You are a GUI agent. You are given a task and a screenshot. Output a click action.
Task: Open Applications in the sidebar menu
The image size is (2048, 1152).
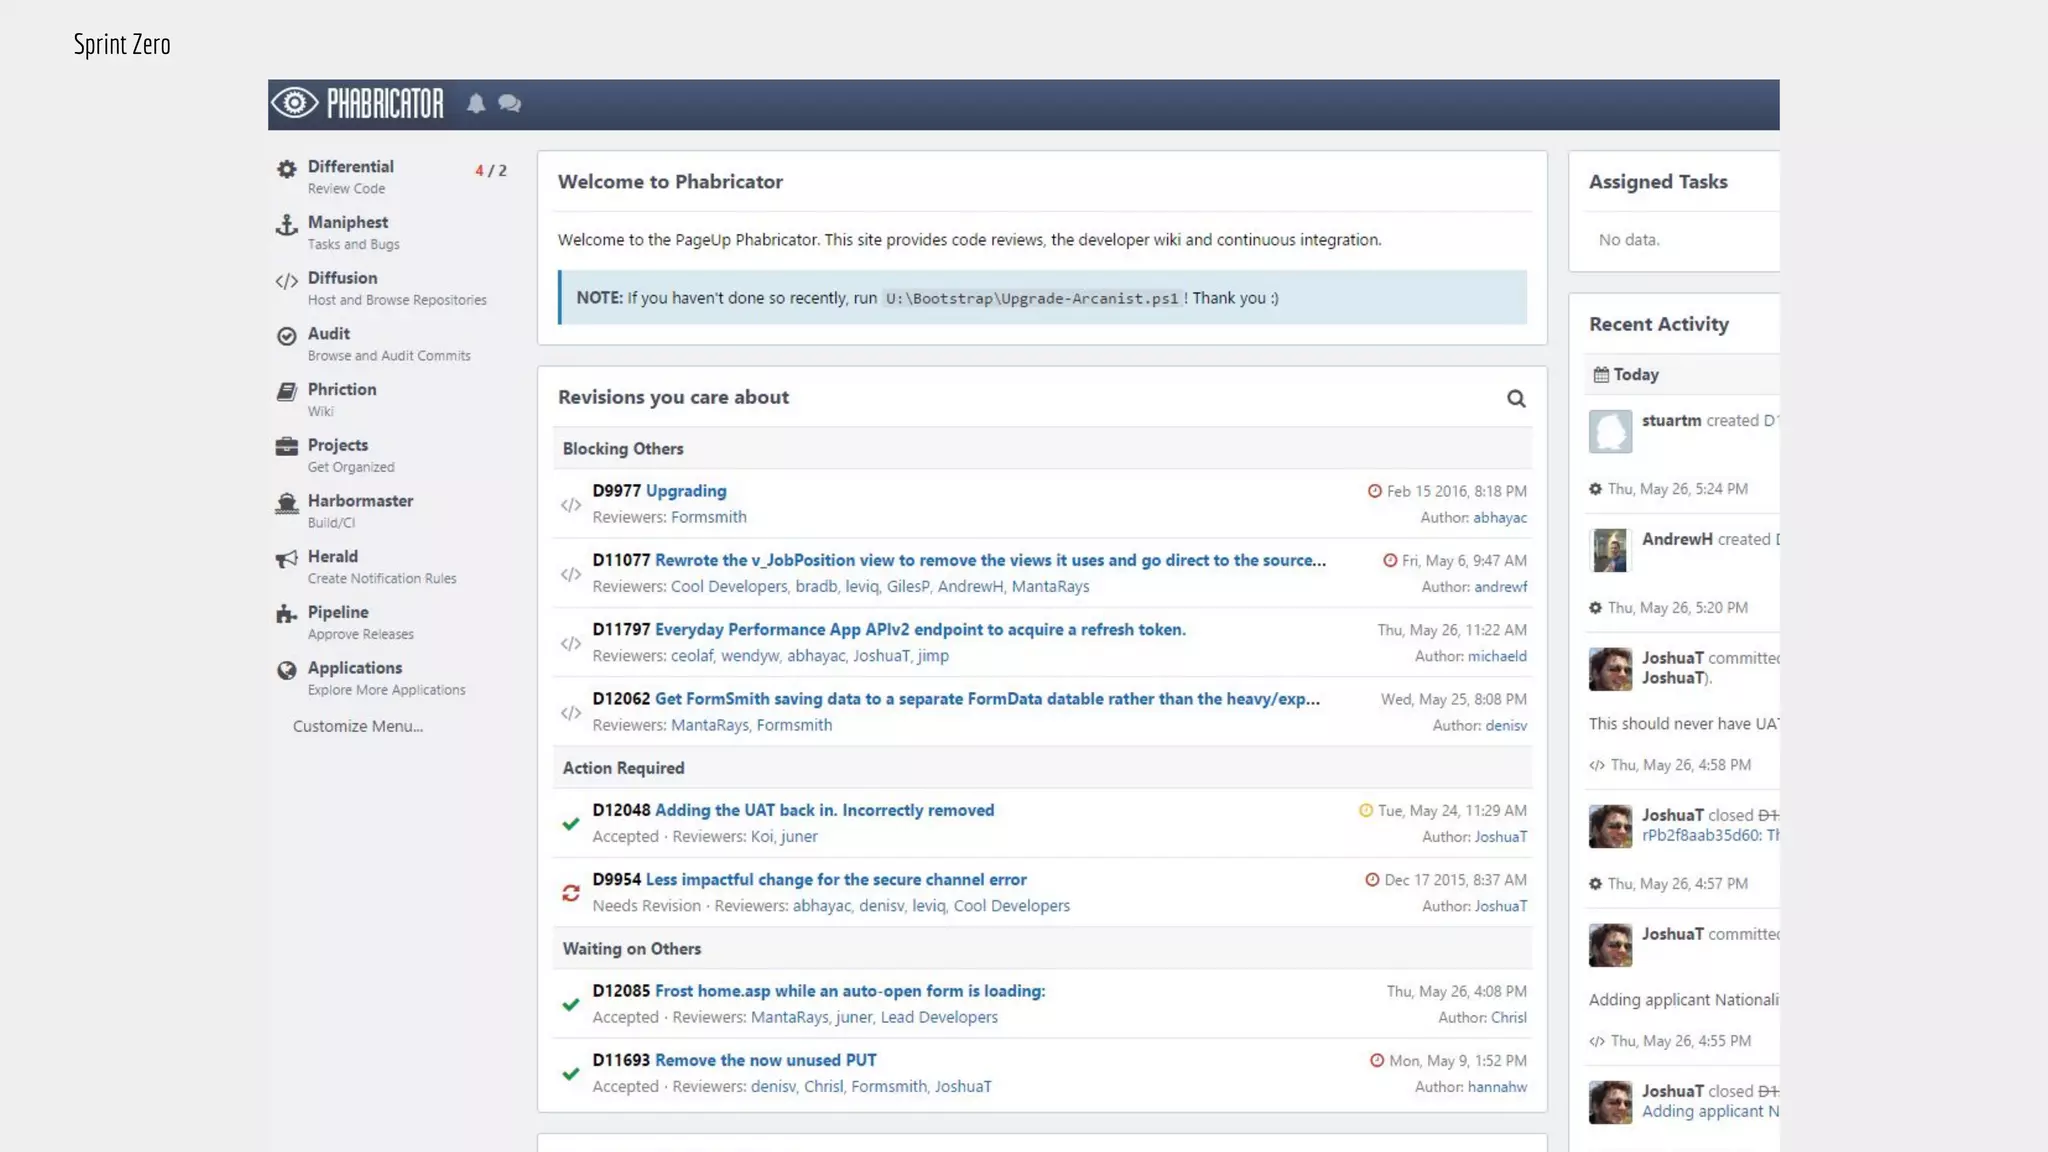[354, 668]
